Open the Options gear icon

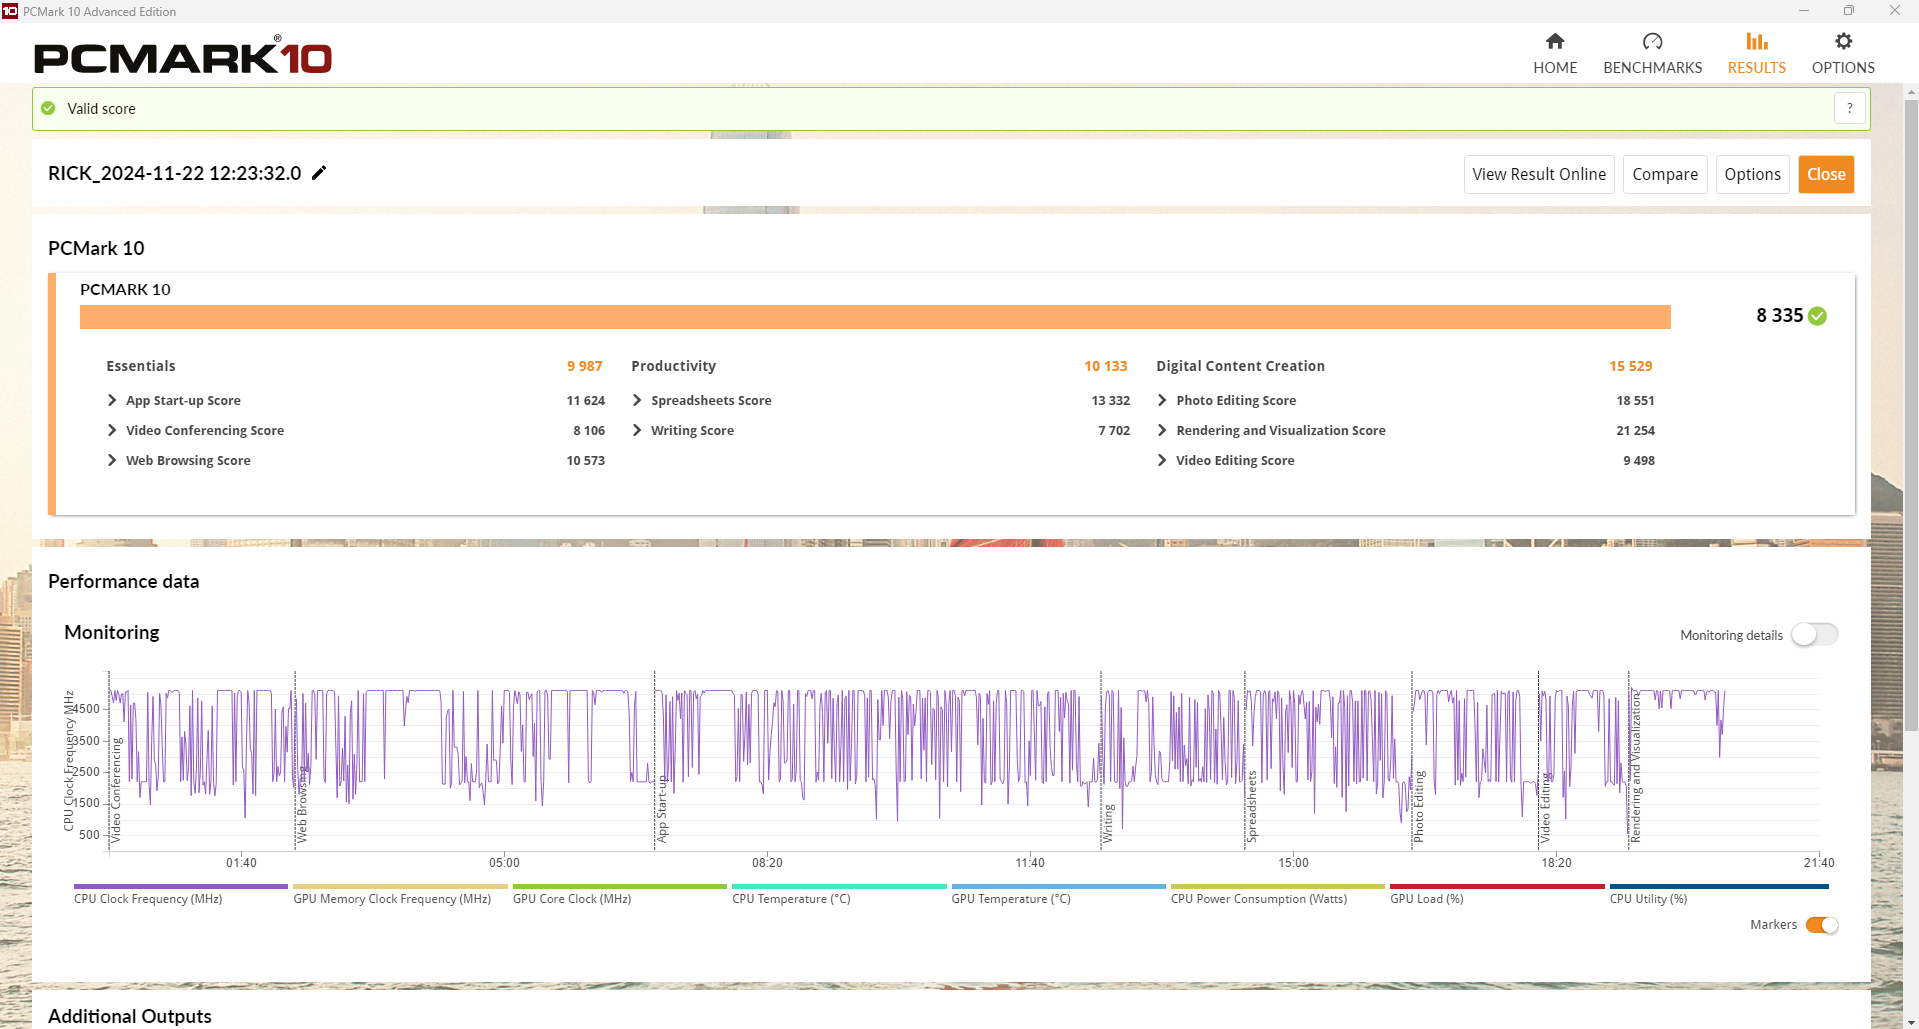(1843, 41)
